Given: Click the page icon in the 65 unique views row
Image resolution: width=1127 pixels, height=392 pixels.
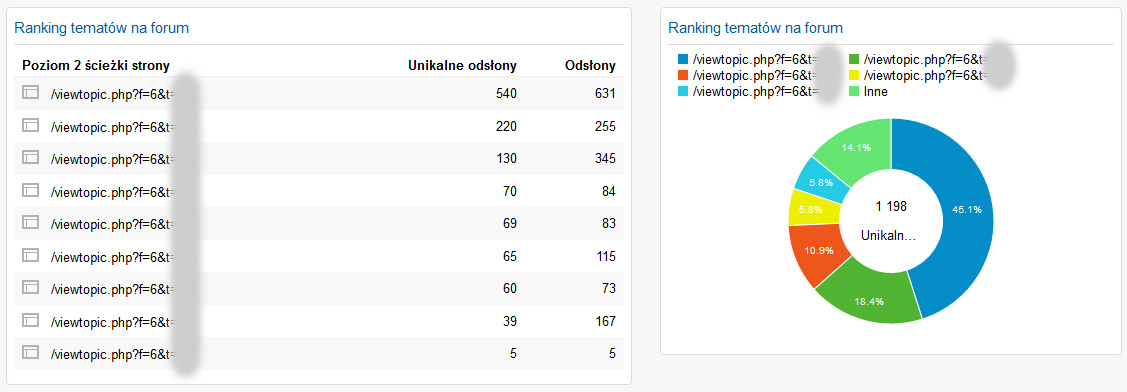Looking at the screenshot, I should coord(30,255).
